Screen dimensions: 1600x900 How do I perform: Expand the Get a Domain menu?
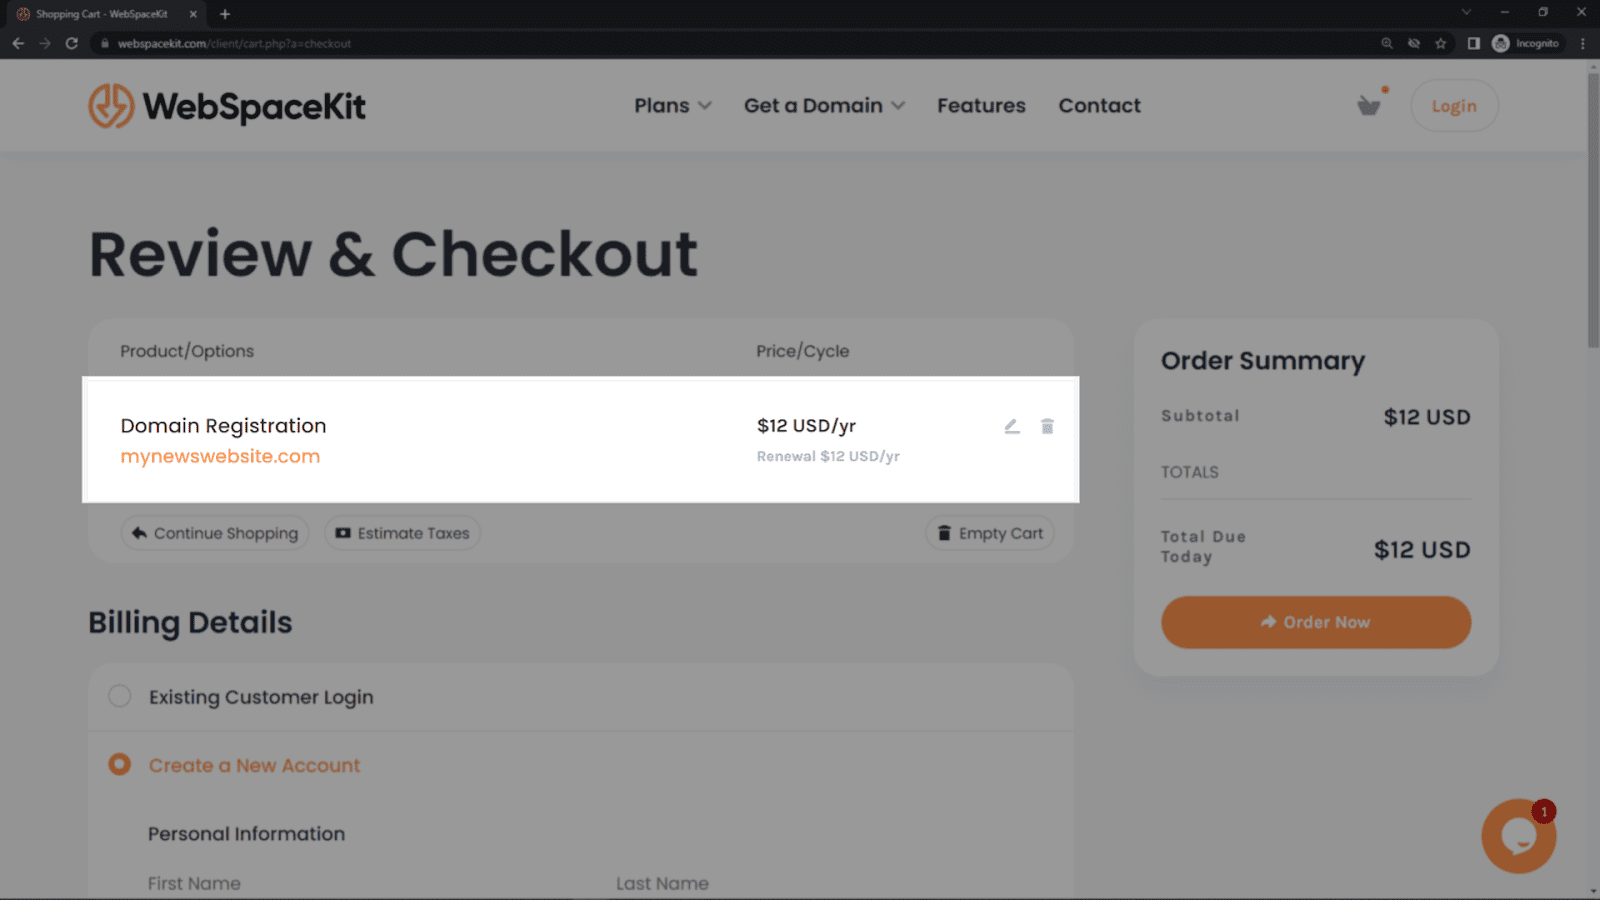coord(824,106)
